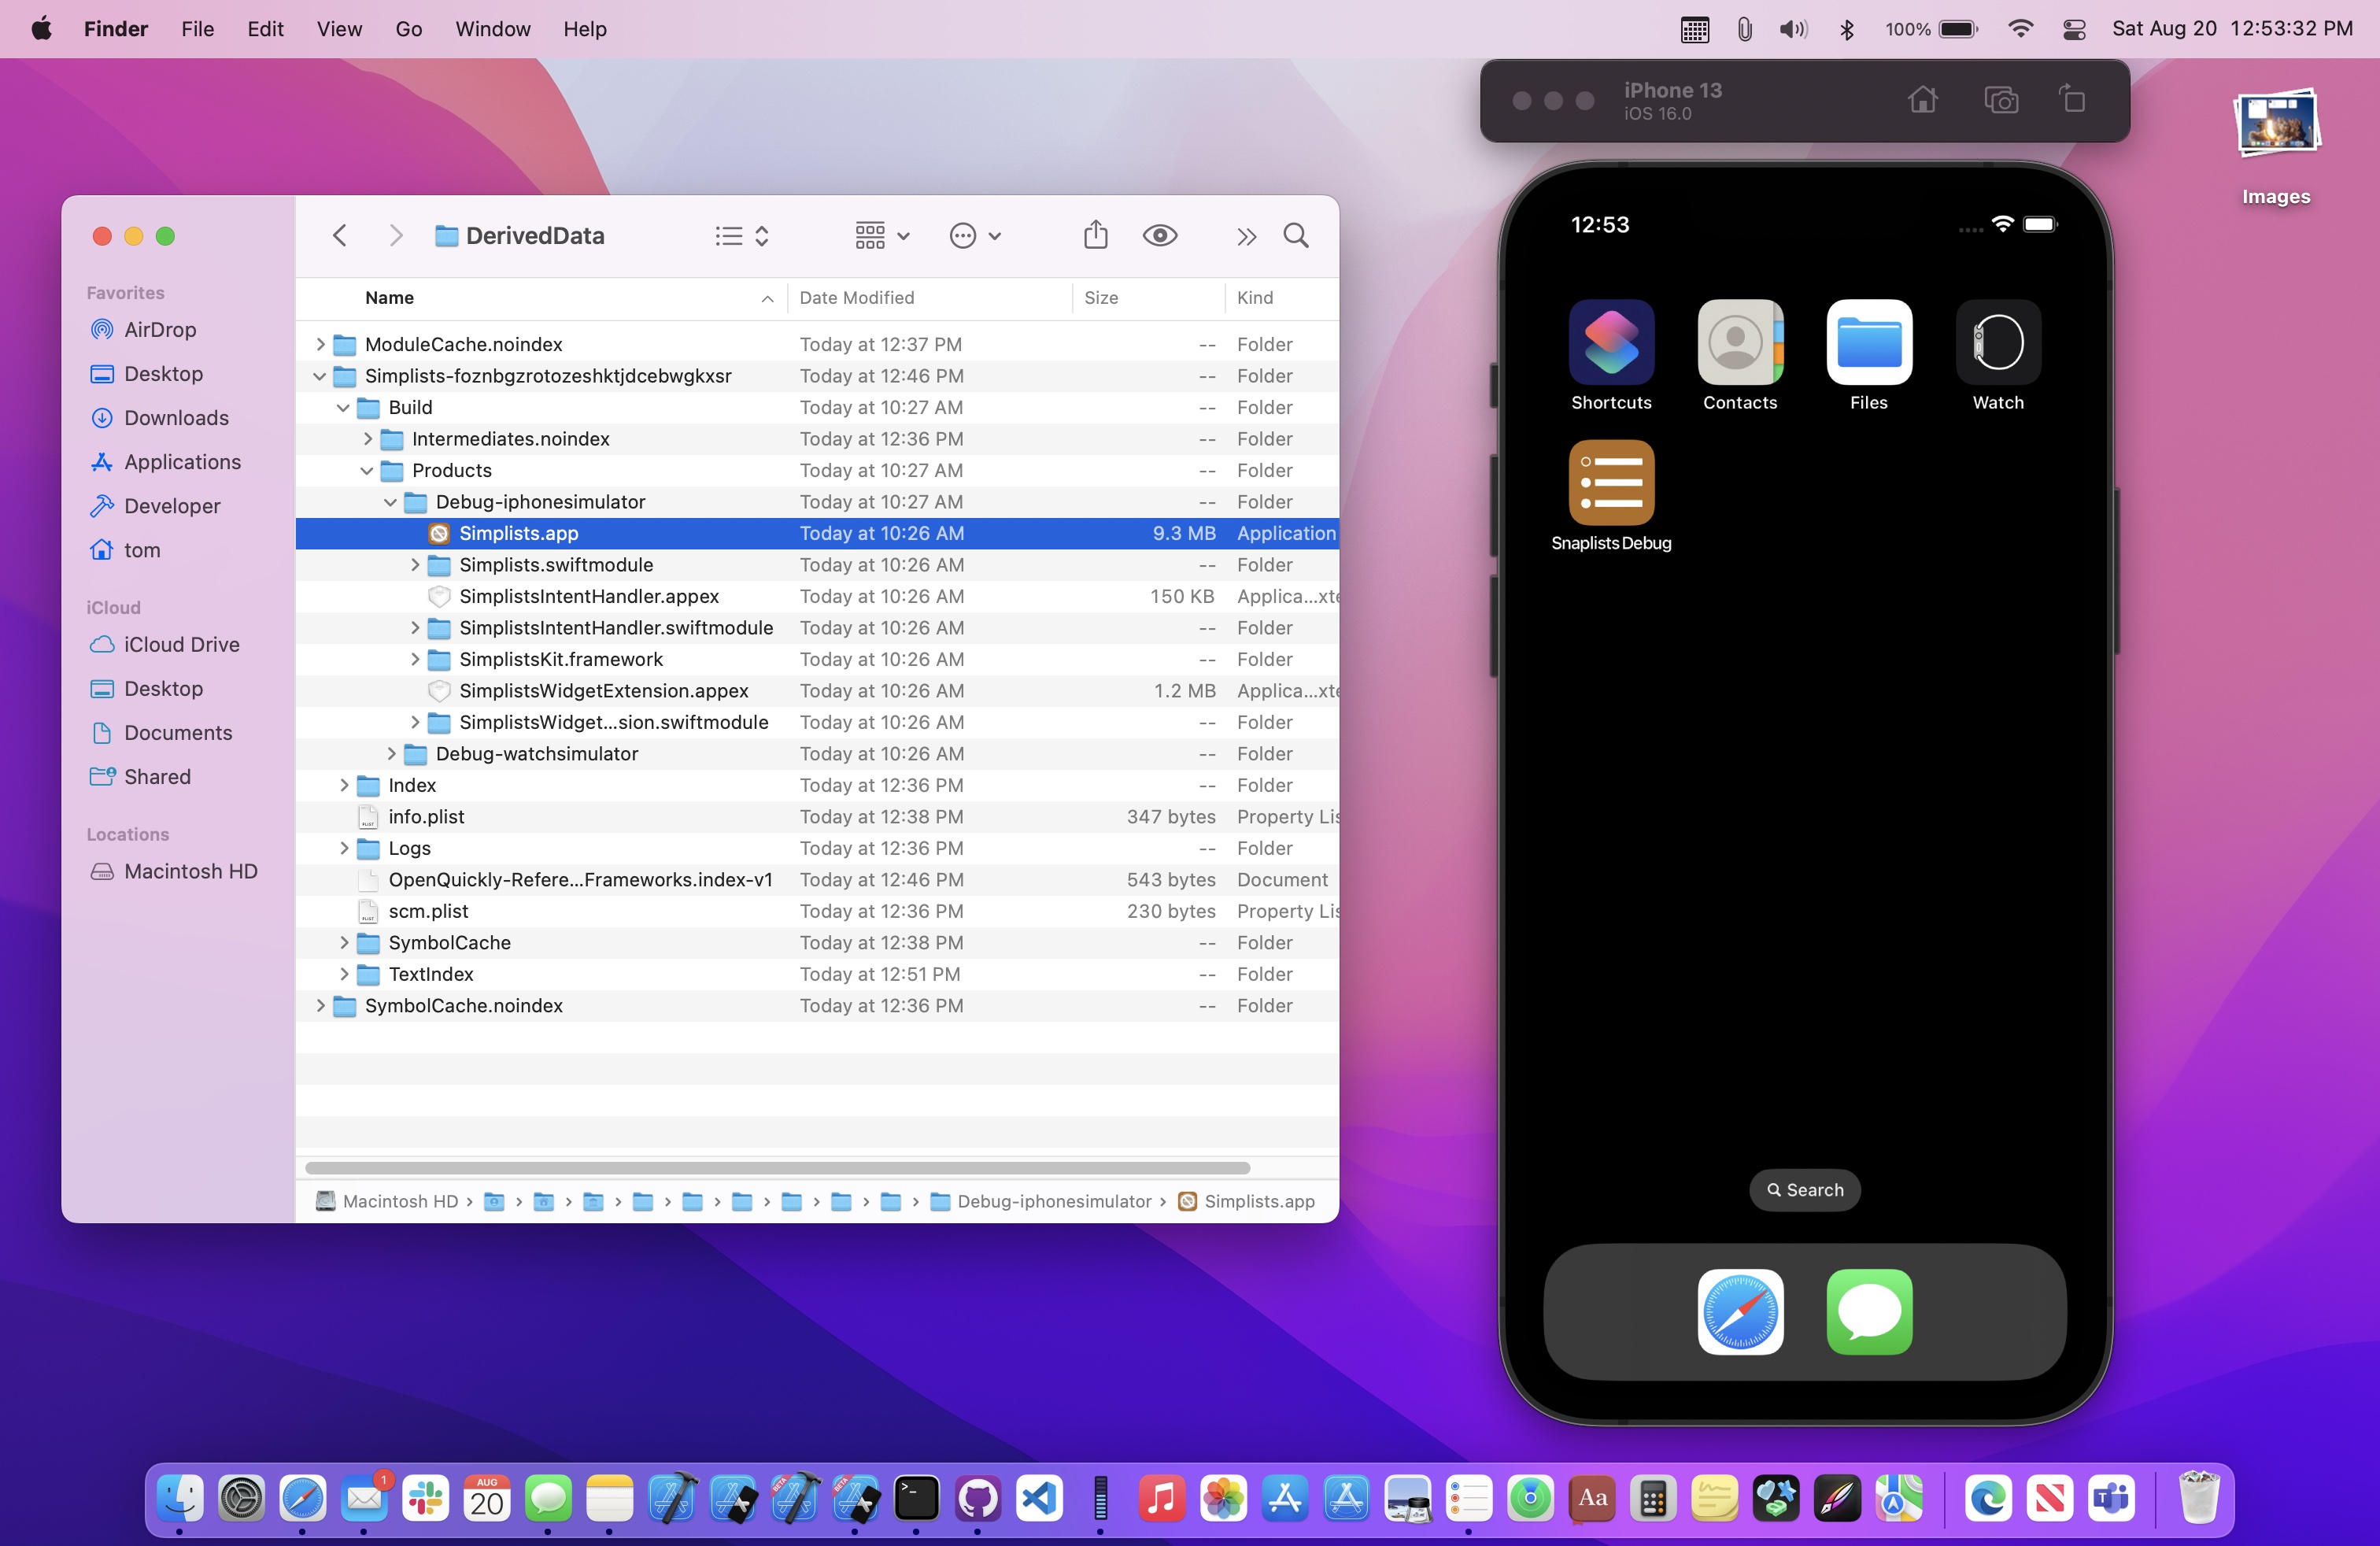Open the Finder search magnifier
This screenshot has width=2380, height=1546.
click(1296, 236)
